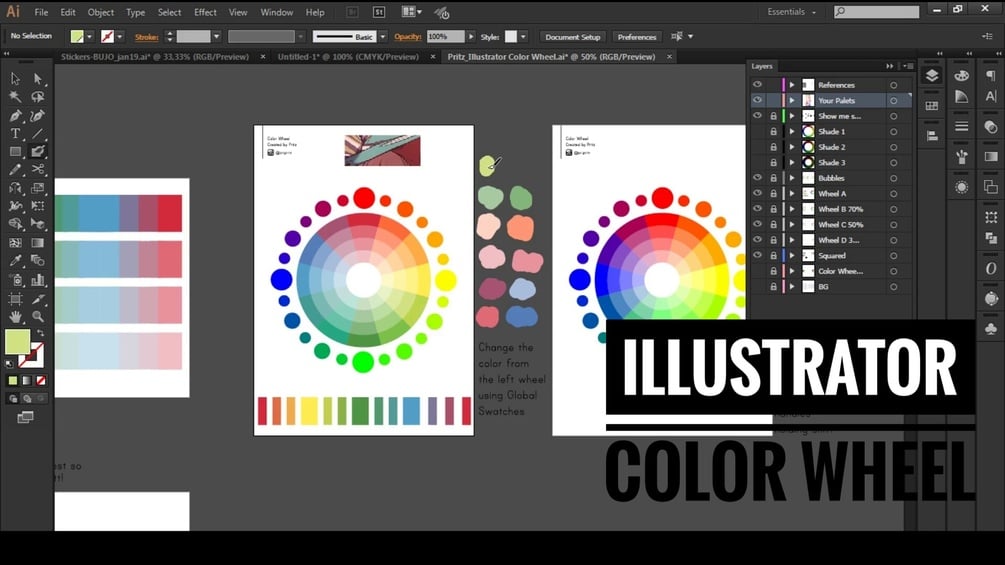Open the File menu

[41, 12]
